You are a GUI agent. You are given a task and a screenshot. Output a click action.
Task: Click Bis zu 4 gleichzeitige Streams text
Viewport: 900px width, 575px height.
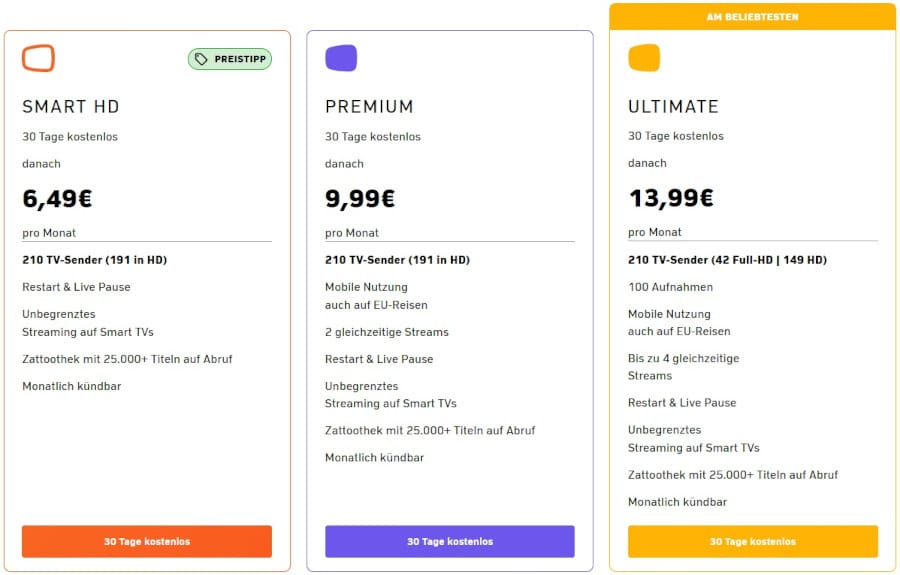point(684,367)
